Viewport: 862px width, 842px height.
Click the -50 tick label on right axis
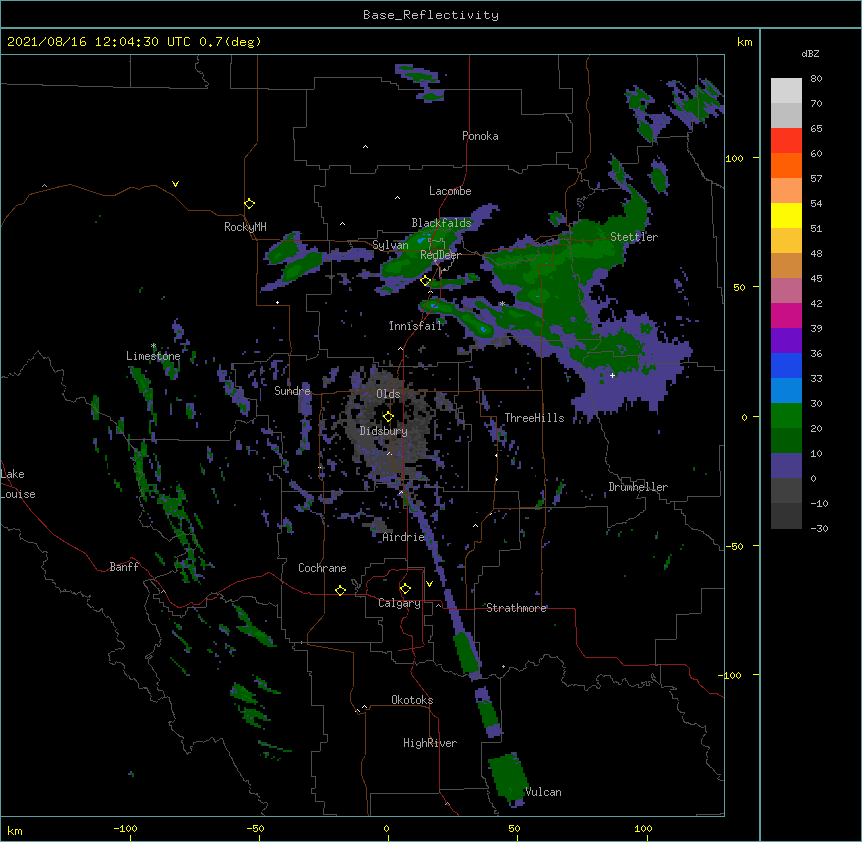(x=733, y=546)
